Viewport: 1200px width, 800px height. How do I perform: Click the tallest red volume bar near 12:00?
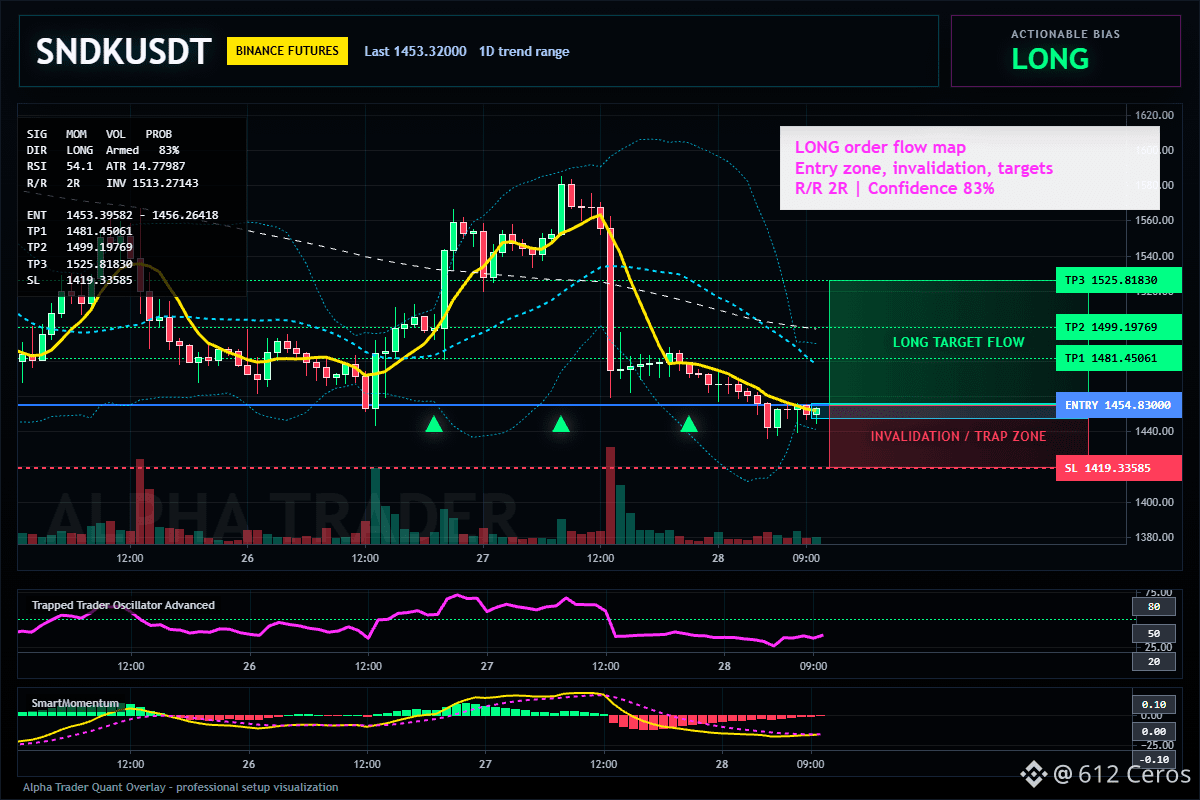point(610,495)
